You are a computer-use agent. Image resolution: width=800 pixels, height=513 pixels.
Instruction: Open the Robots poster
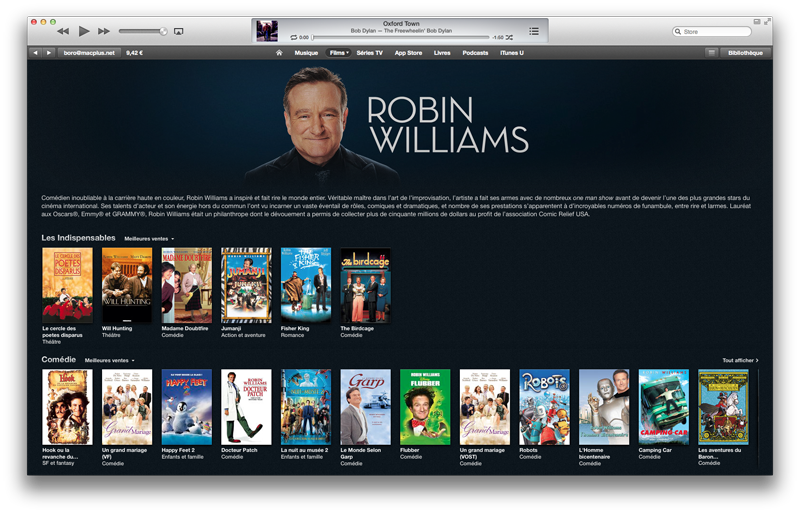[544, 407]
